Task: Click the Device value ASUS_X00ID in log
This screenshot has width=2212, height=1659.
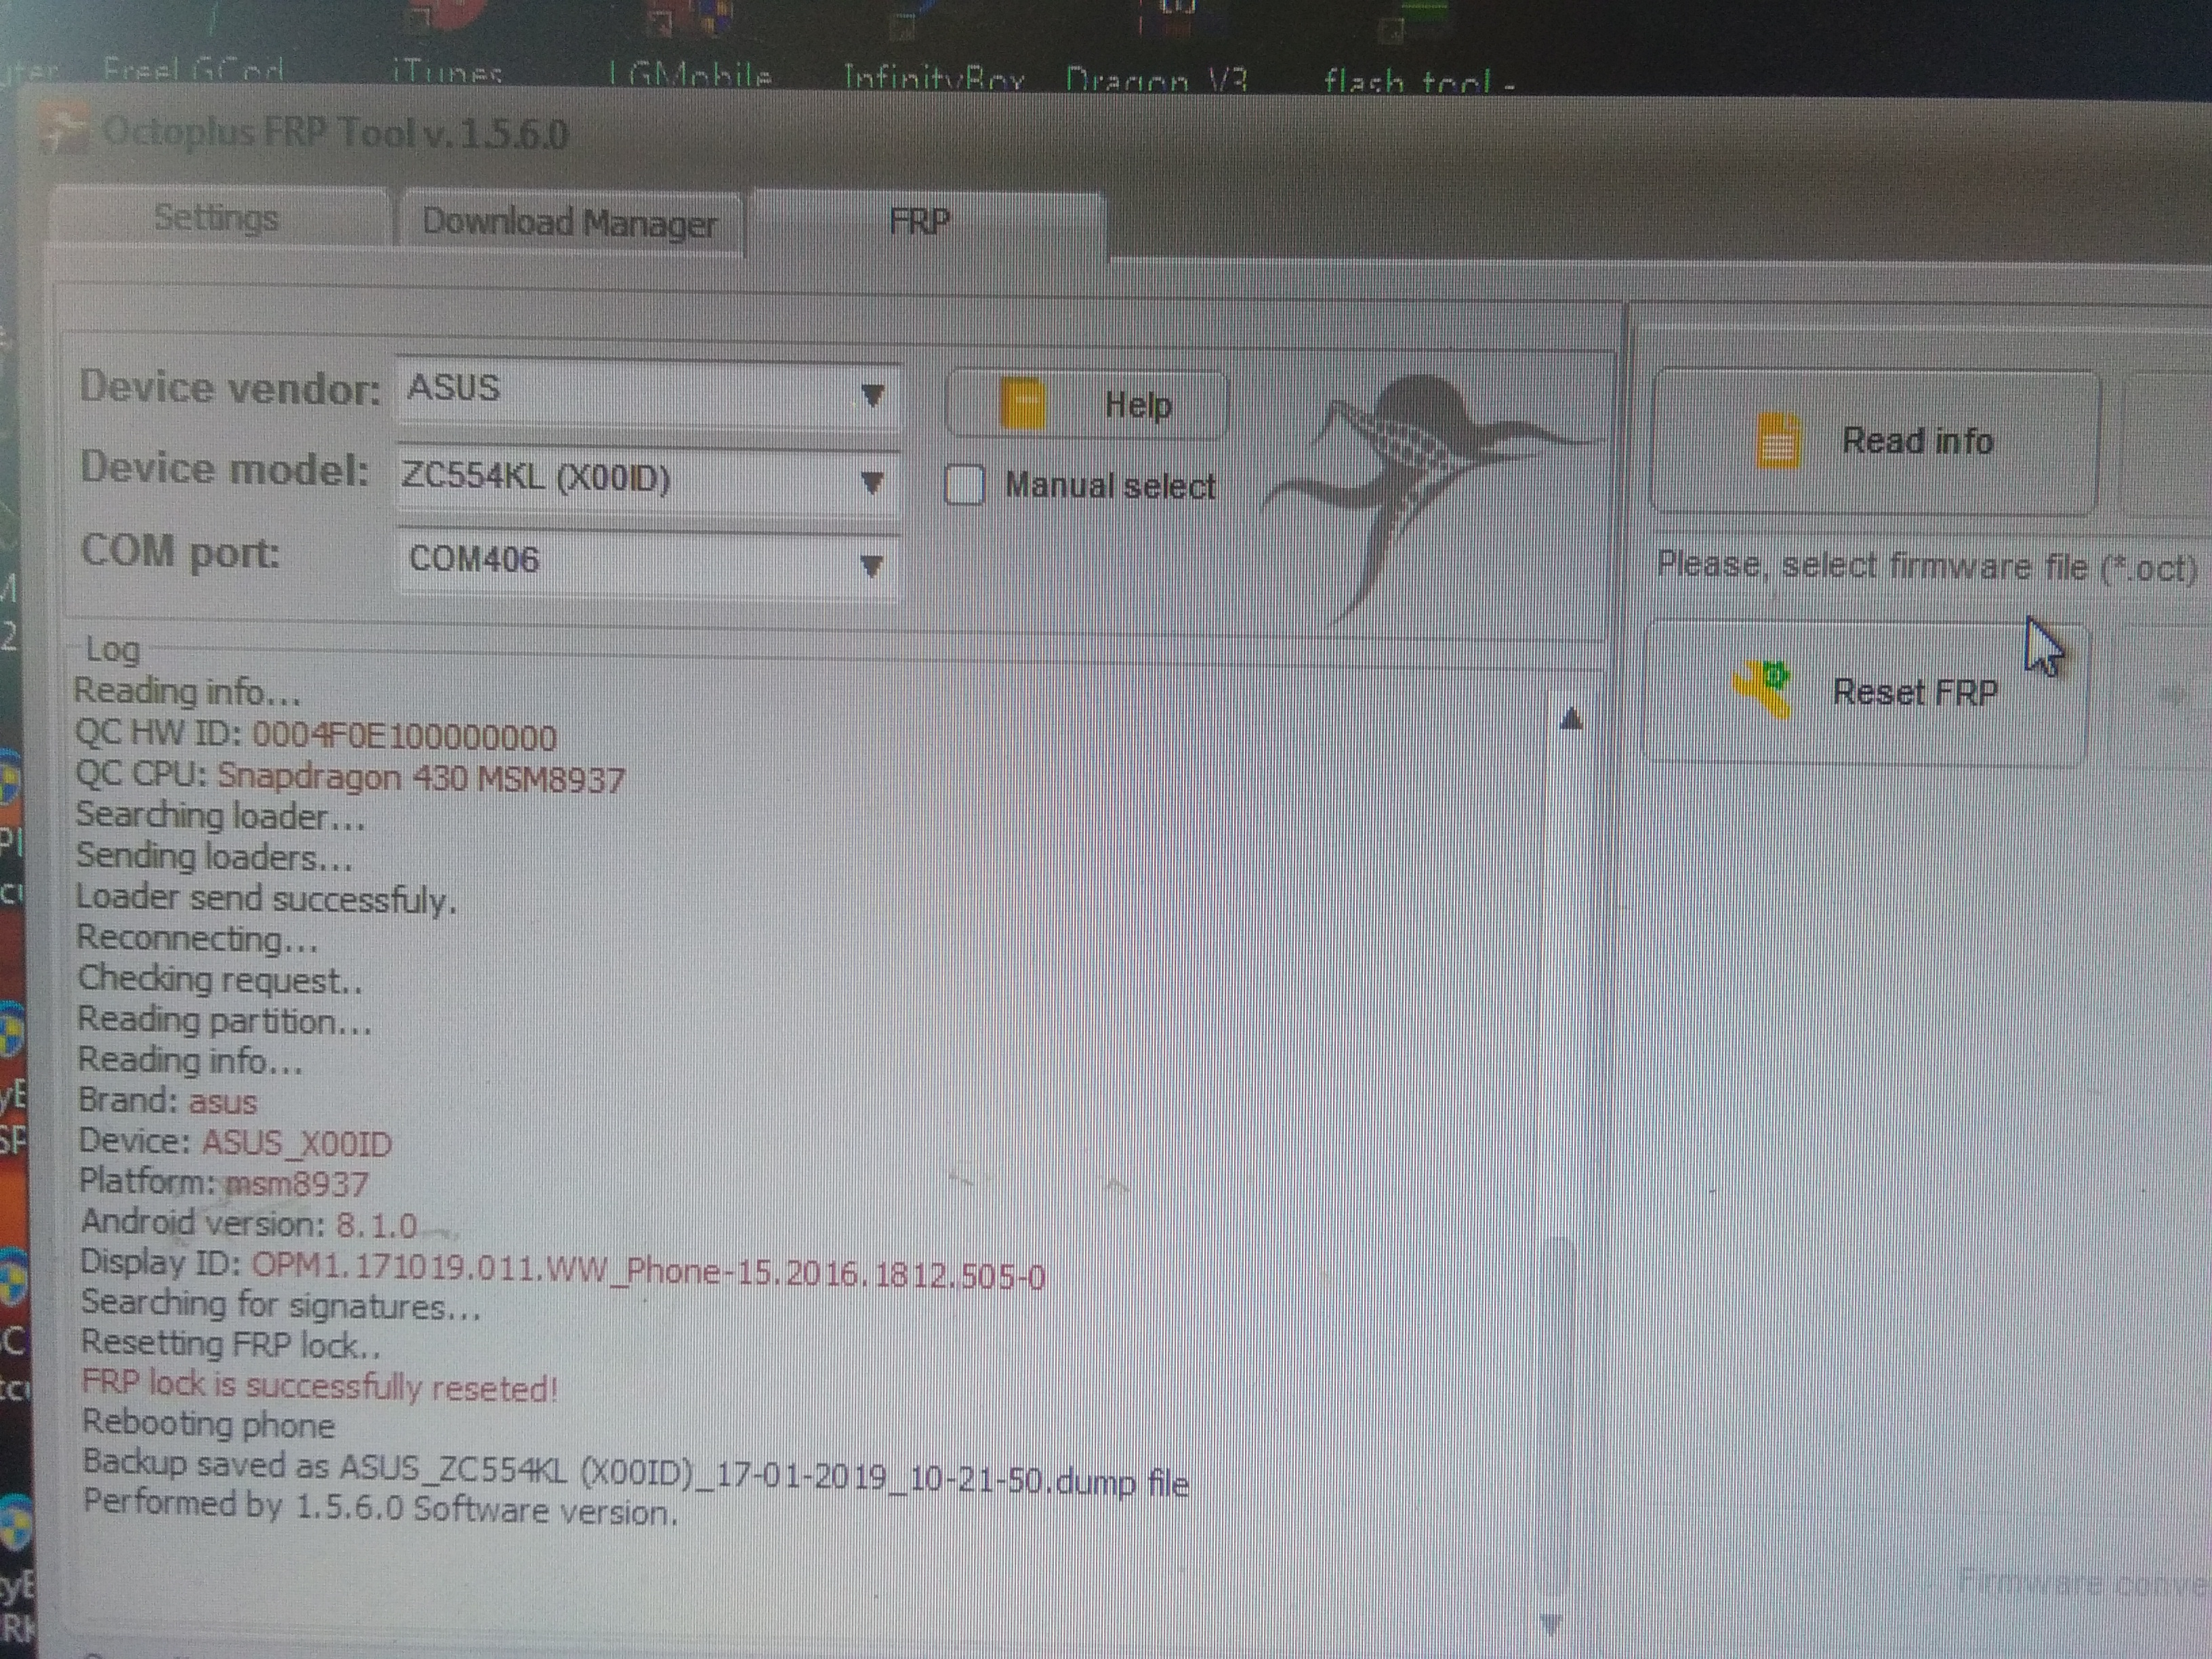Action: 297,1143
